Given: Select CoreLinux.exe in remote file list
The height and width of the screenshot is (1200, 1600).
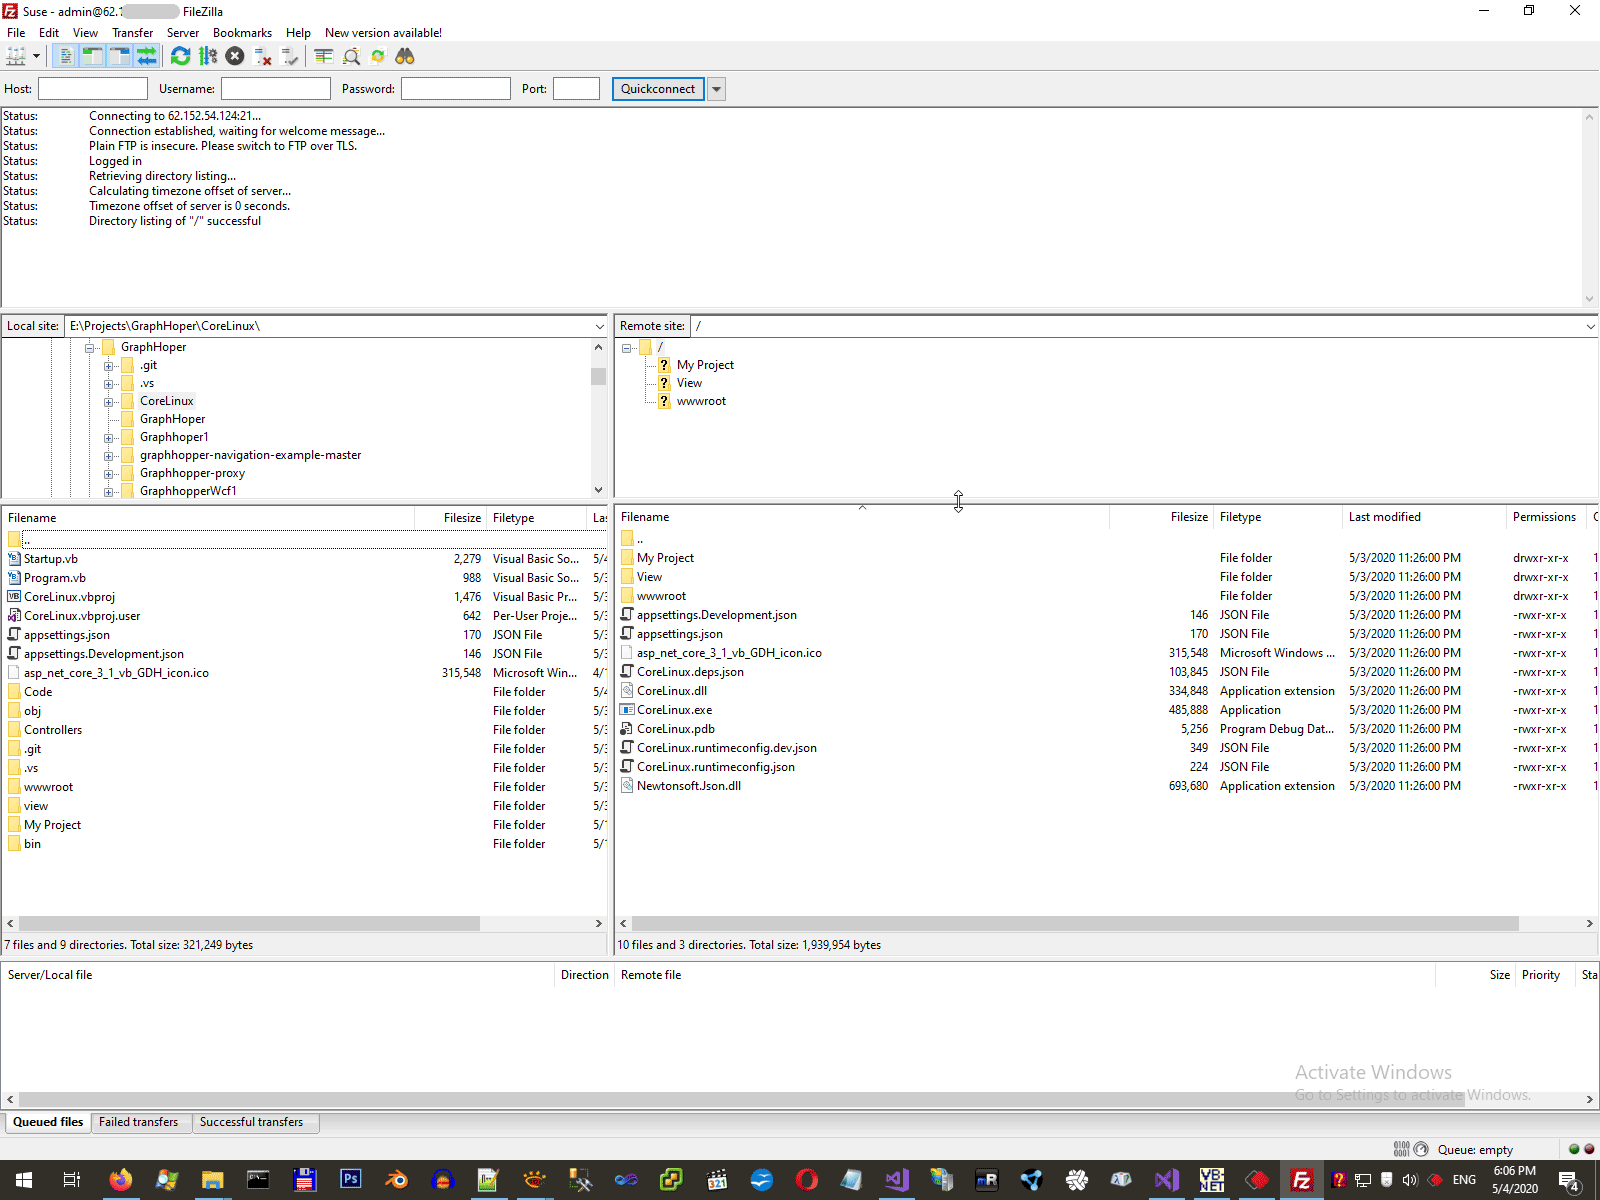Looking at the screenshot, I should (x=675, y=710).
